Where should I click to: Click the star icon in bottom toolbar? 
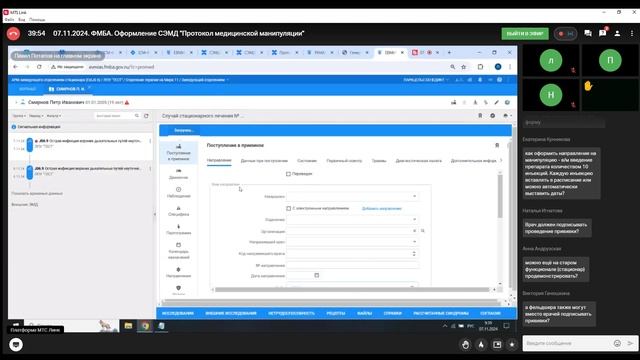512,344
